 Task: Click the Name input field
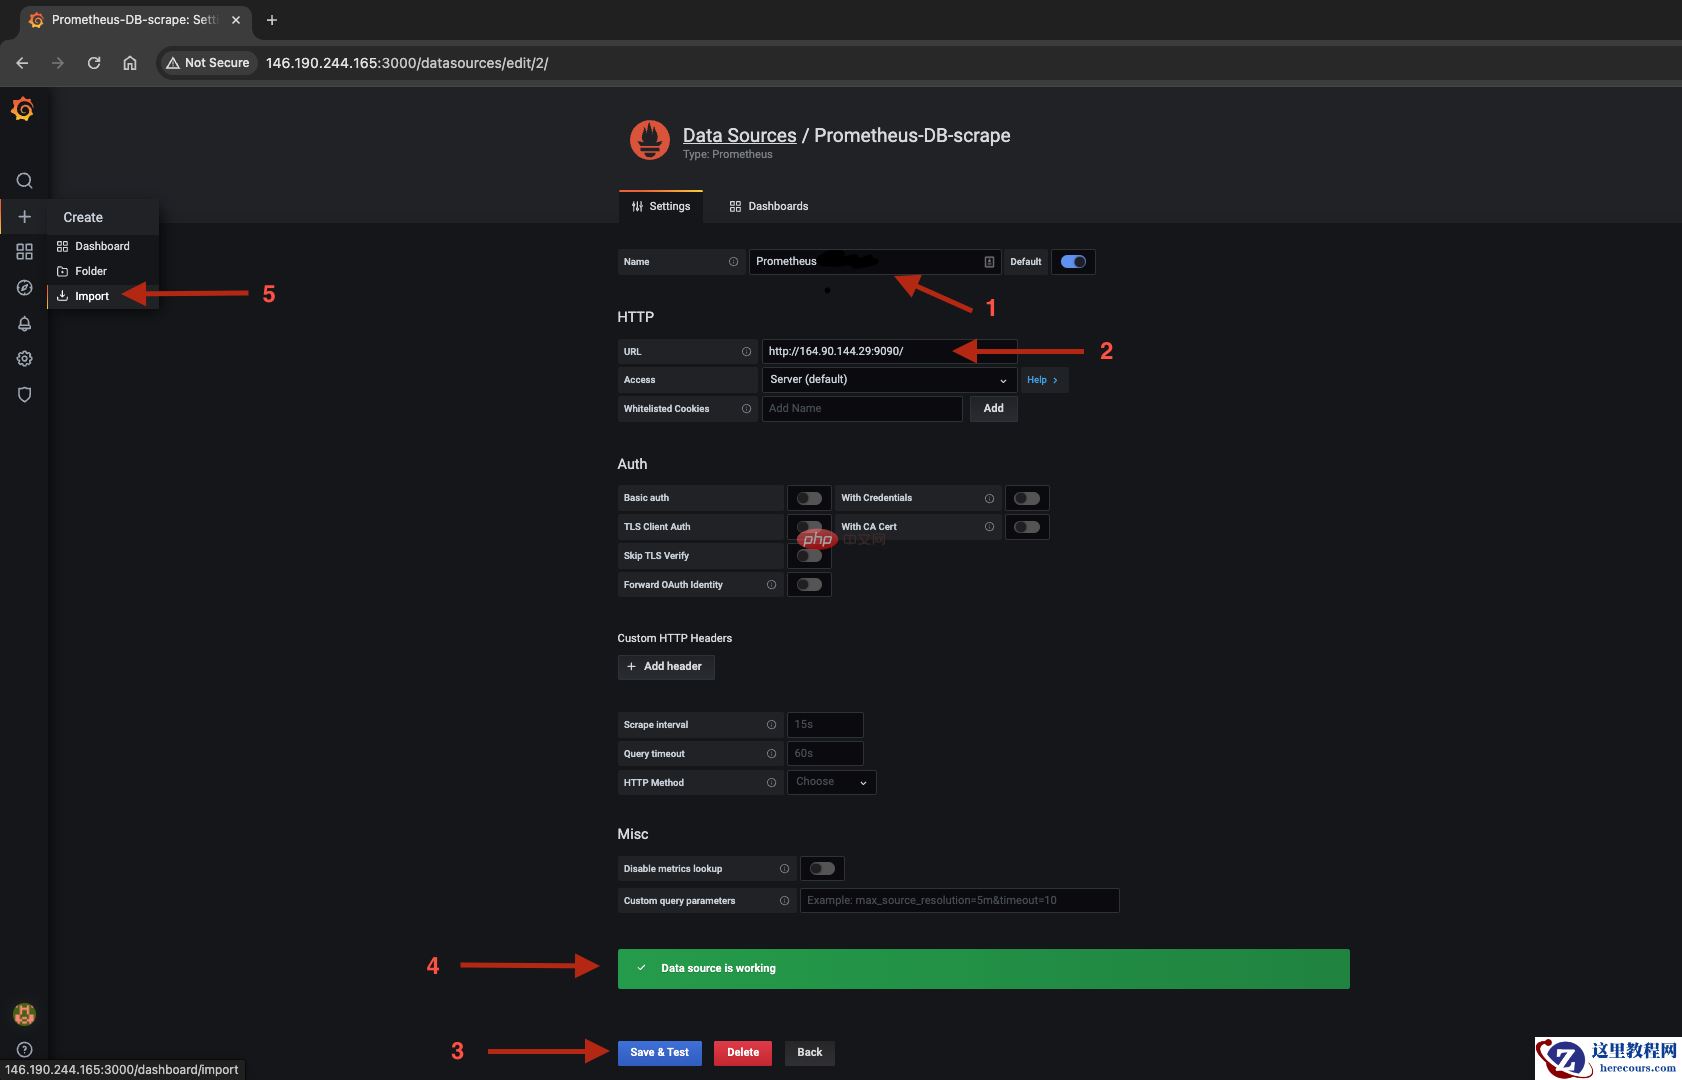click(875, 262)
